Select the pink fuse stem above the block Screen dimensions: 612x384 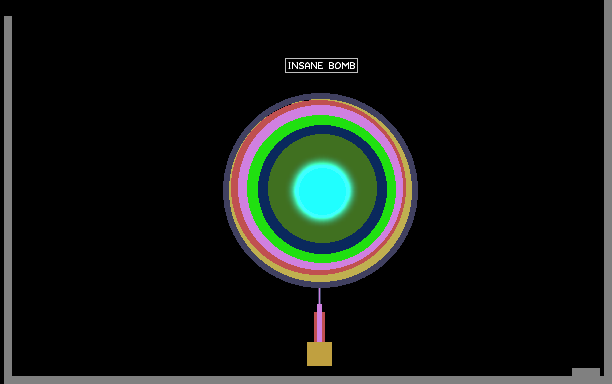319,323
